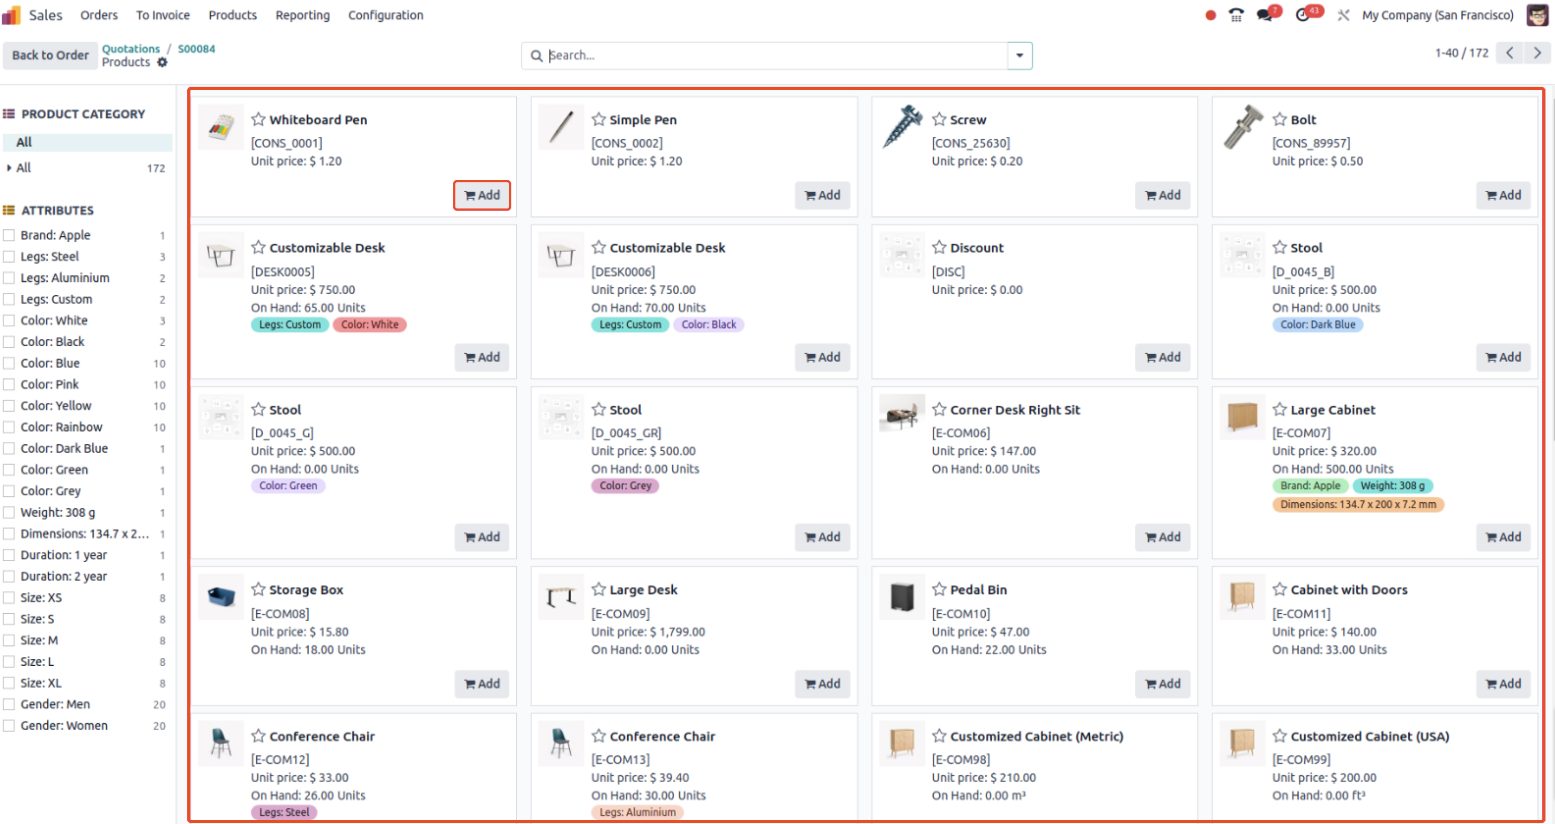Add the Screw product to order

coord(1162,195)
